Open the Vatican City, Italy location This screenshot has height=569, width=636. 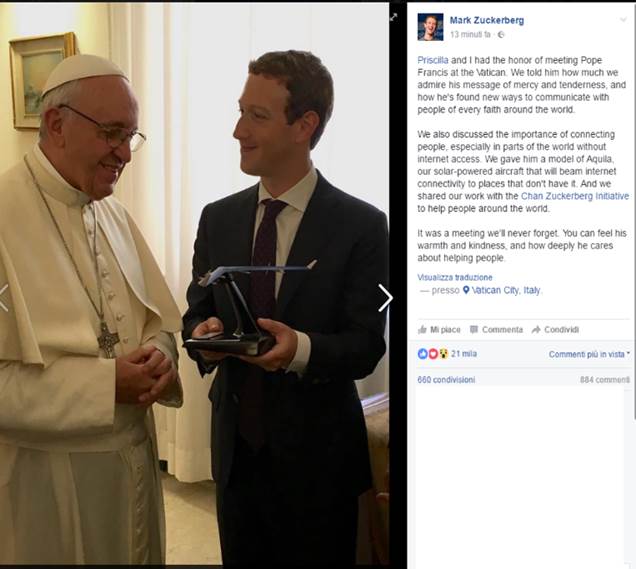(x=507, y=290)
